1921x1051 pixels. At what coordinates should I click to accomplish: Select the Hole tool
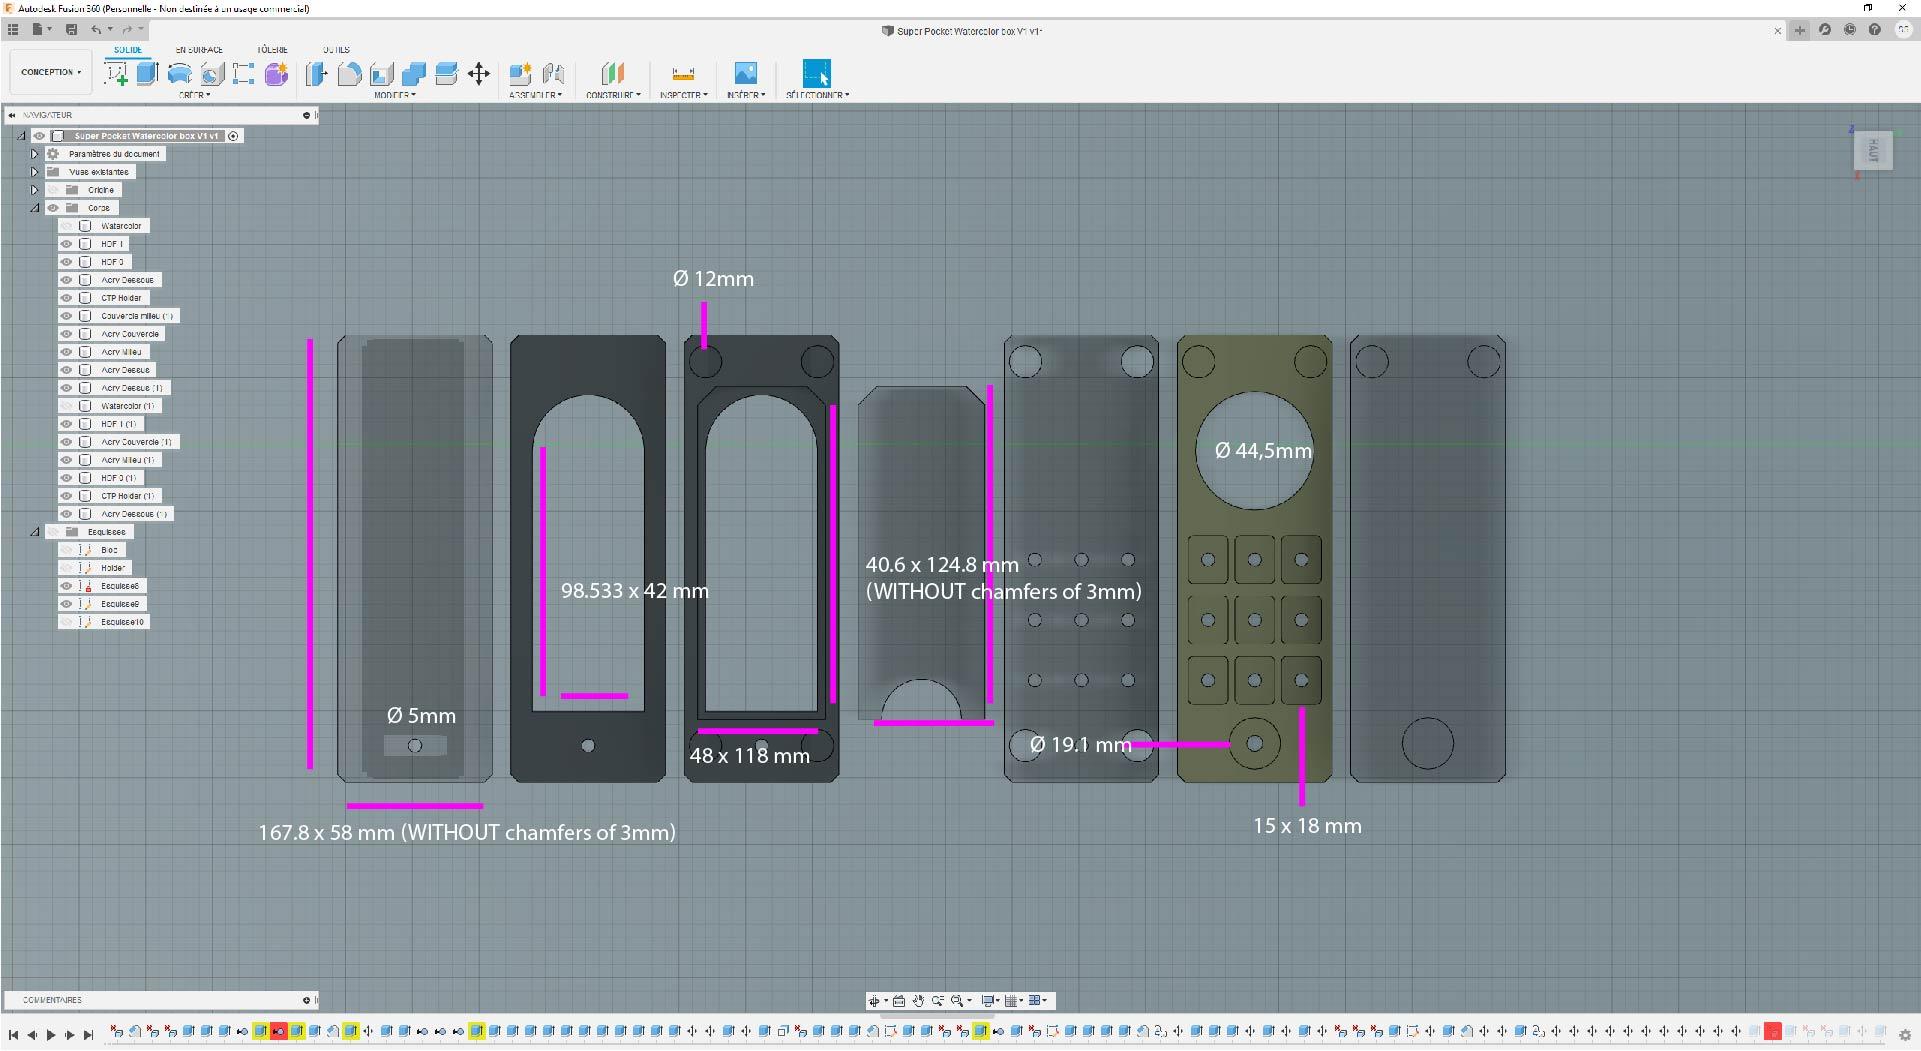coord(212,73)
